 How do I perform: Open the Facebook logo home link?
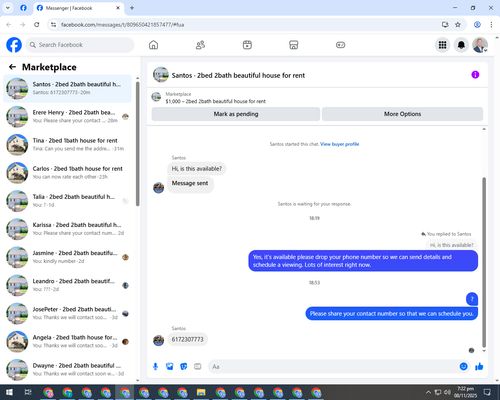pyautogui.click(x=14, y=45)
